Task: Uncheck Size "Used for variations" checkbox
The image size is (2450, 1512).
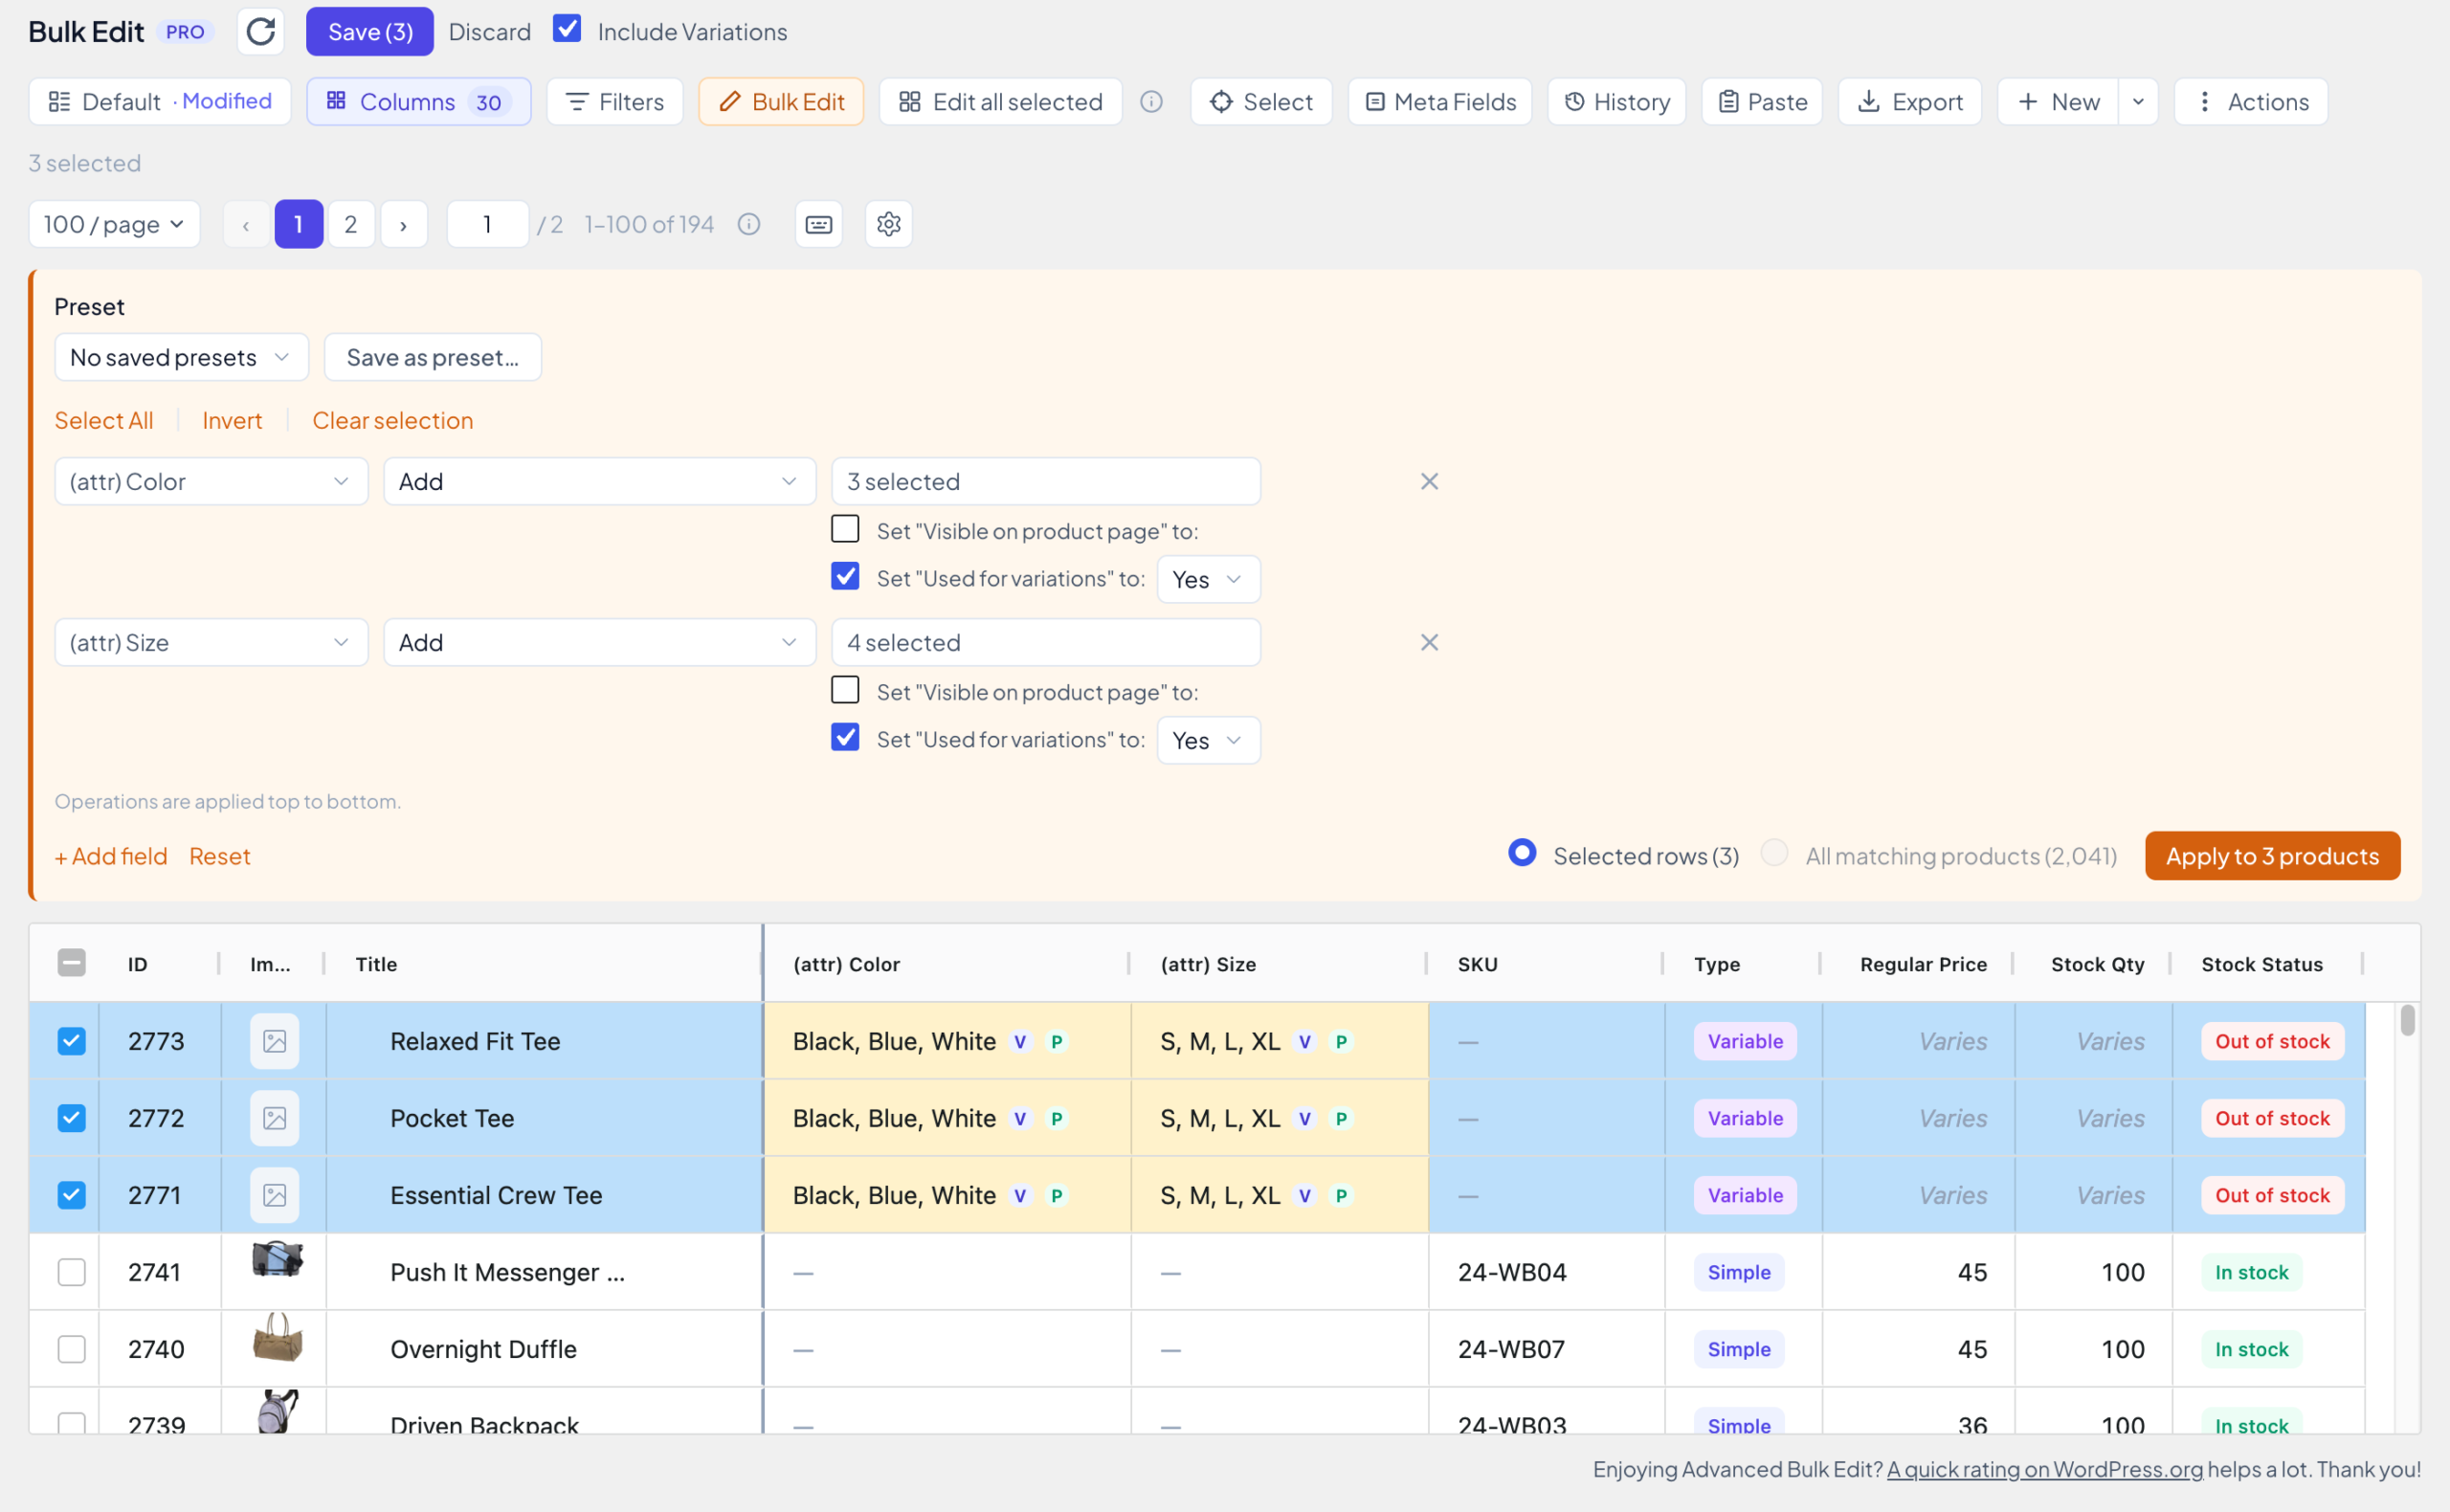Action: (x=845, y=737)
